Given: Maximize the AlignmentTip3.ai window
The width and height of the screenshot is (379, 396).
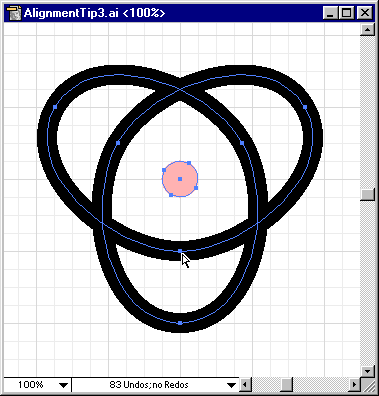Looking at the screenshot, I should 346,13.
